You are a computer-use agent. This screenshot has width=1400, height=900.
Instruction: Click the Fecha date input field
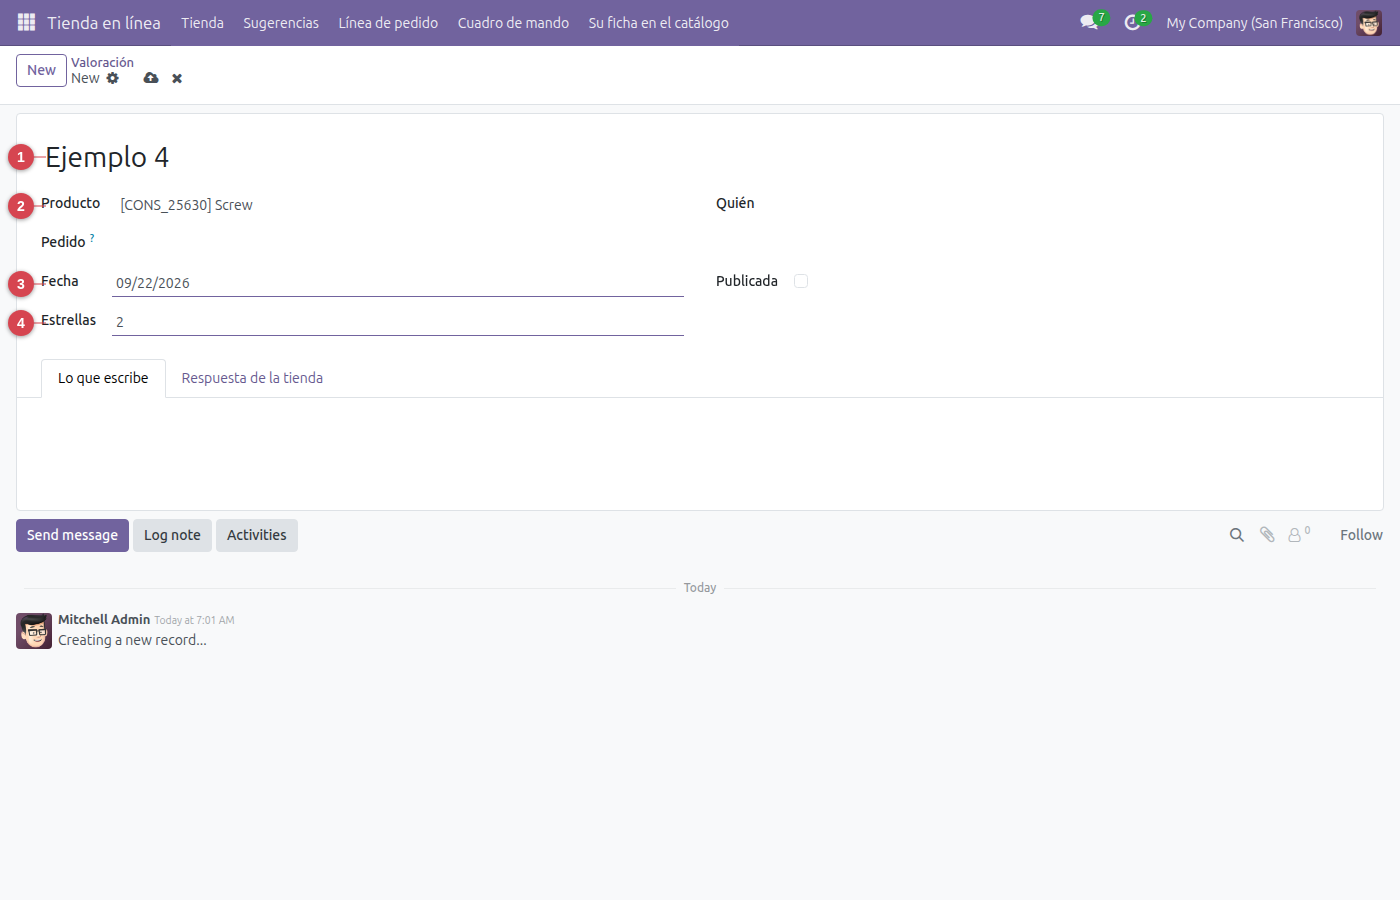[398, 283]
